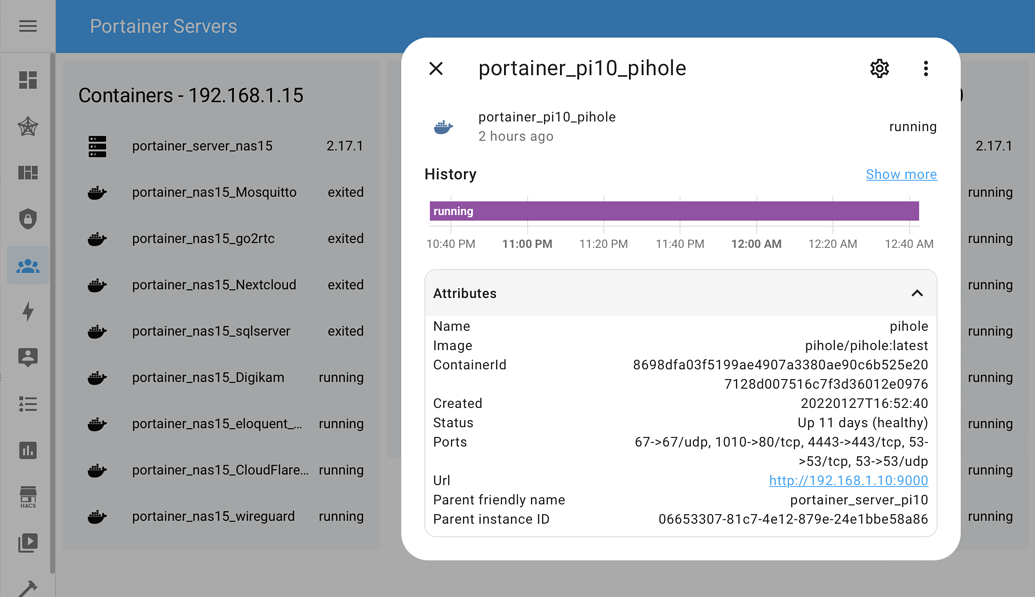Viewport: 1035px width, 597px height.
Task: Open the three-dot menu in the dialog
Action: pos(926,68)
